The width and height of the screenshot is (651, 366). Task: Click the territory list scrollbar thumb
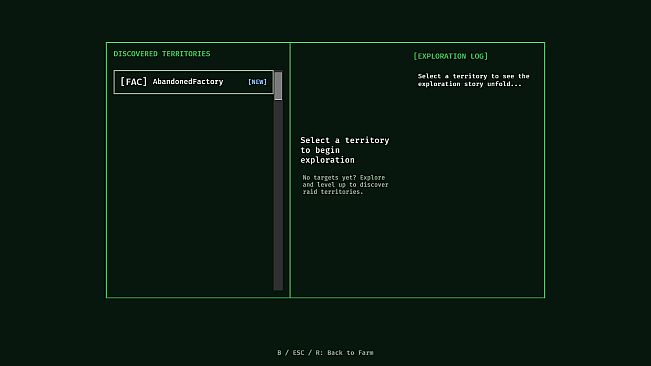278,86
